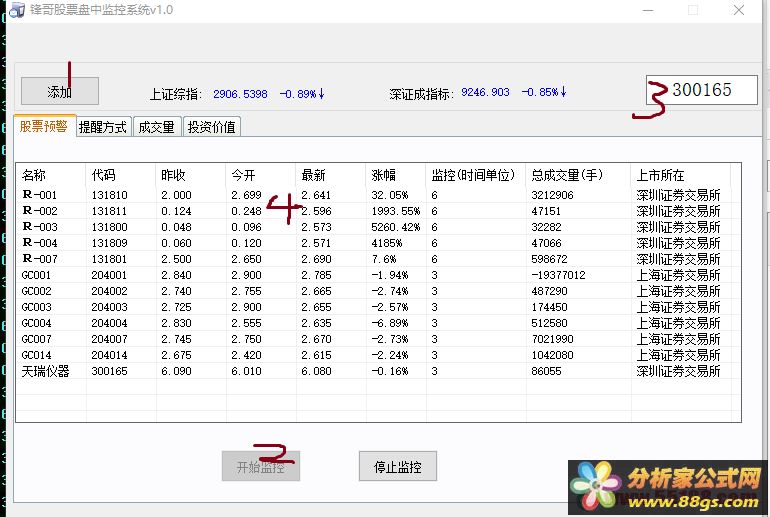Open the 提醒方式 tab
Image resolution: width=770 pixels, height=517 pixels.
(103, 127)
